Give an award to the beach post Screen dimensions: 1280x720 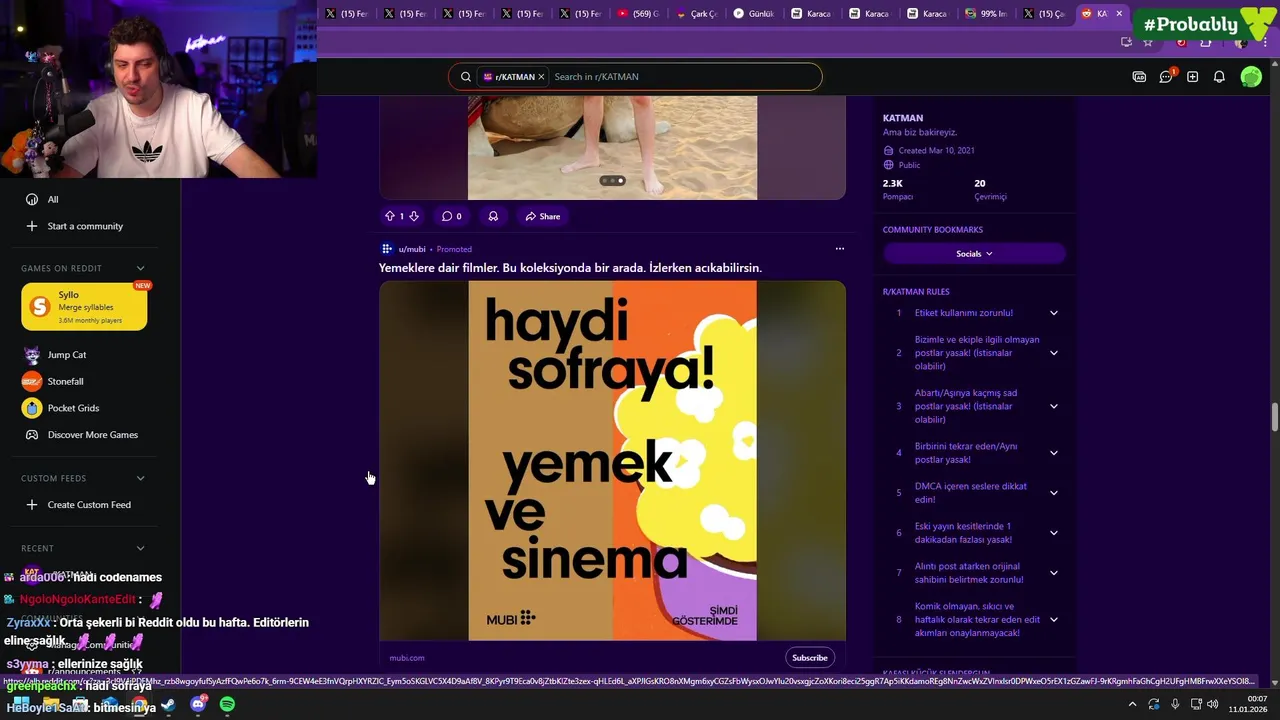click(493, 216)
